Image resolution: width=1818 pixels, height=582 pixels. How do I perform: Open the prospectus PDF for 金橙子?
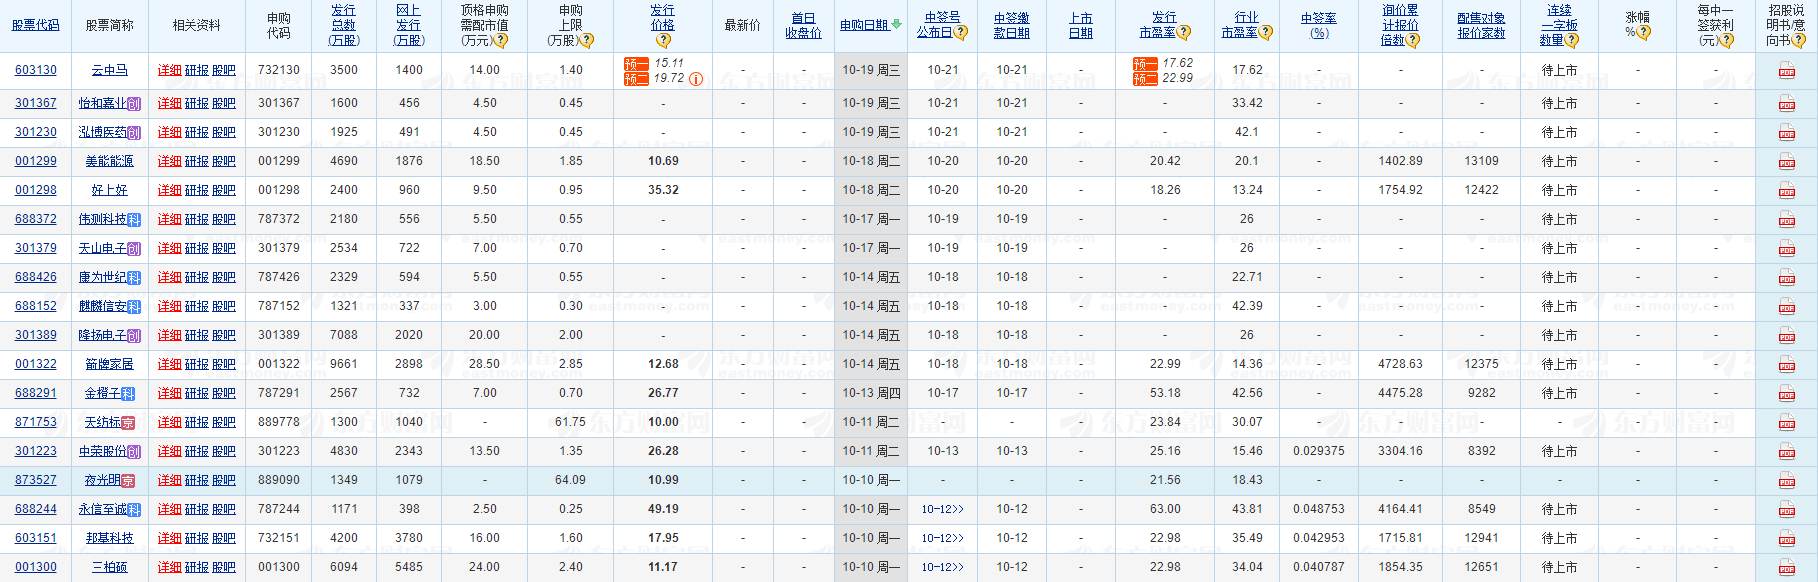point(1786,394)
